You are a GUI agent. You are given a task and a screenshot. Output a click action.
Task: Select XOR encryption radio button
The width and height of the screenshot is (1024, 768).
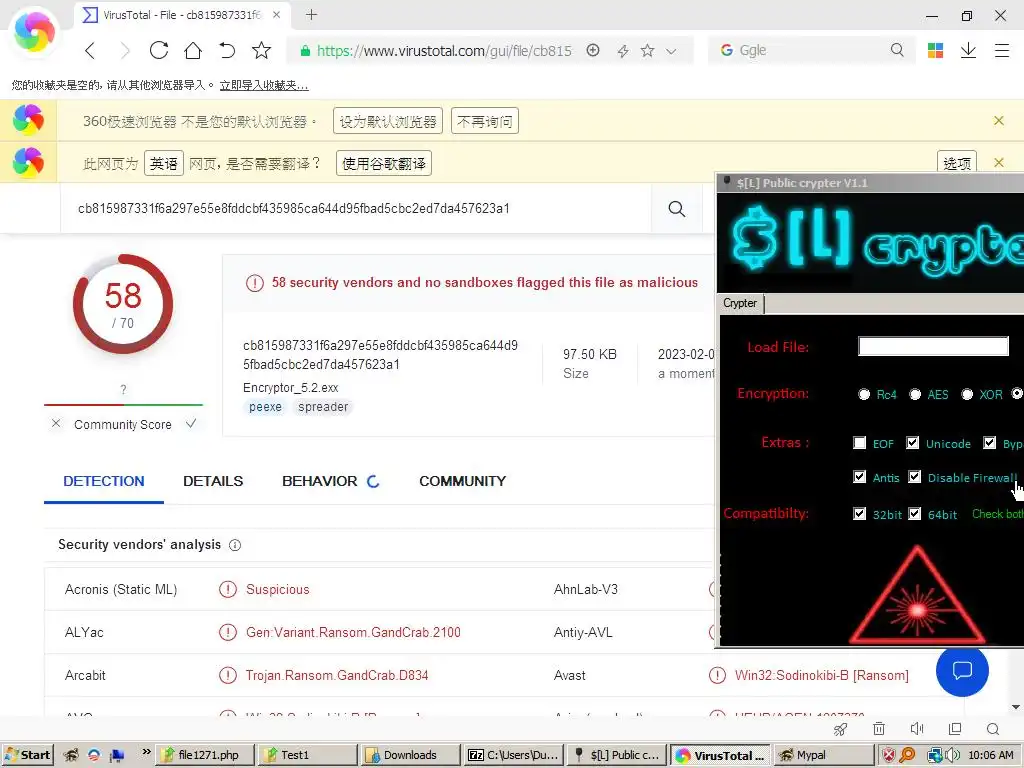pos(967,394)
